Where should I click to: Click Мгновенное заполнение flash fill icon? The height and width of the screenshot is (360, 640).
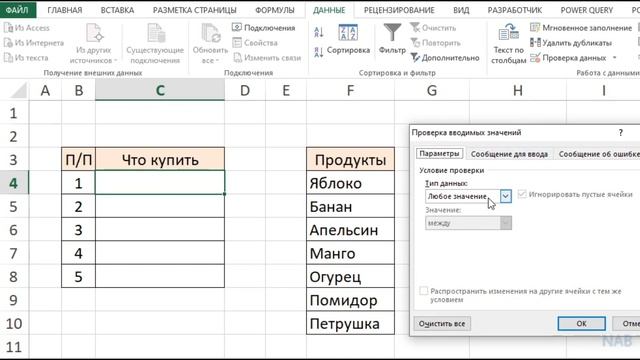pyautogui.click(x=535, y=27)
